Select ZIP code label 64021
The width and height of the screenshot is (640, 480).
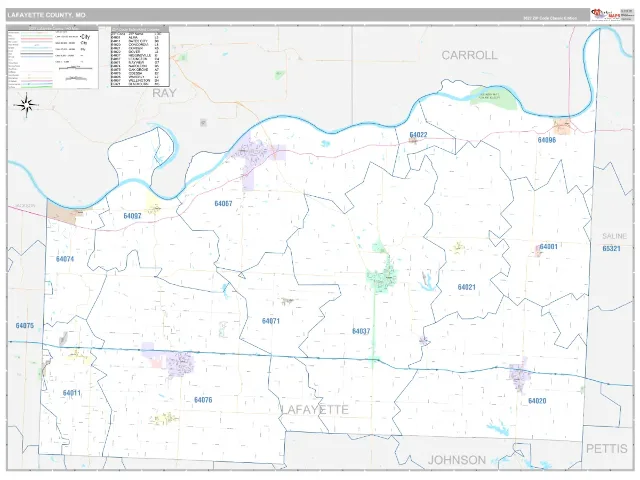coord(467,287)
